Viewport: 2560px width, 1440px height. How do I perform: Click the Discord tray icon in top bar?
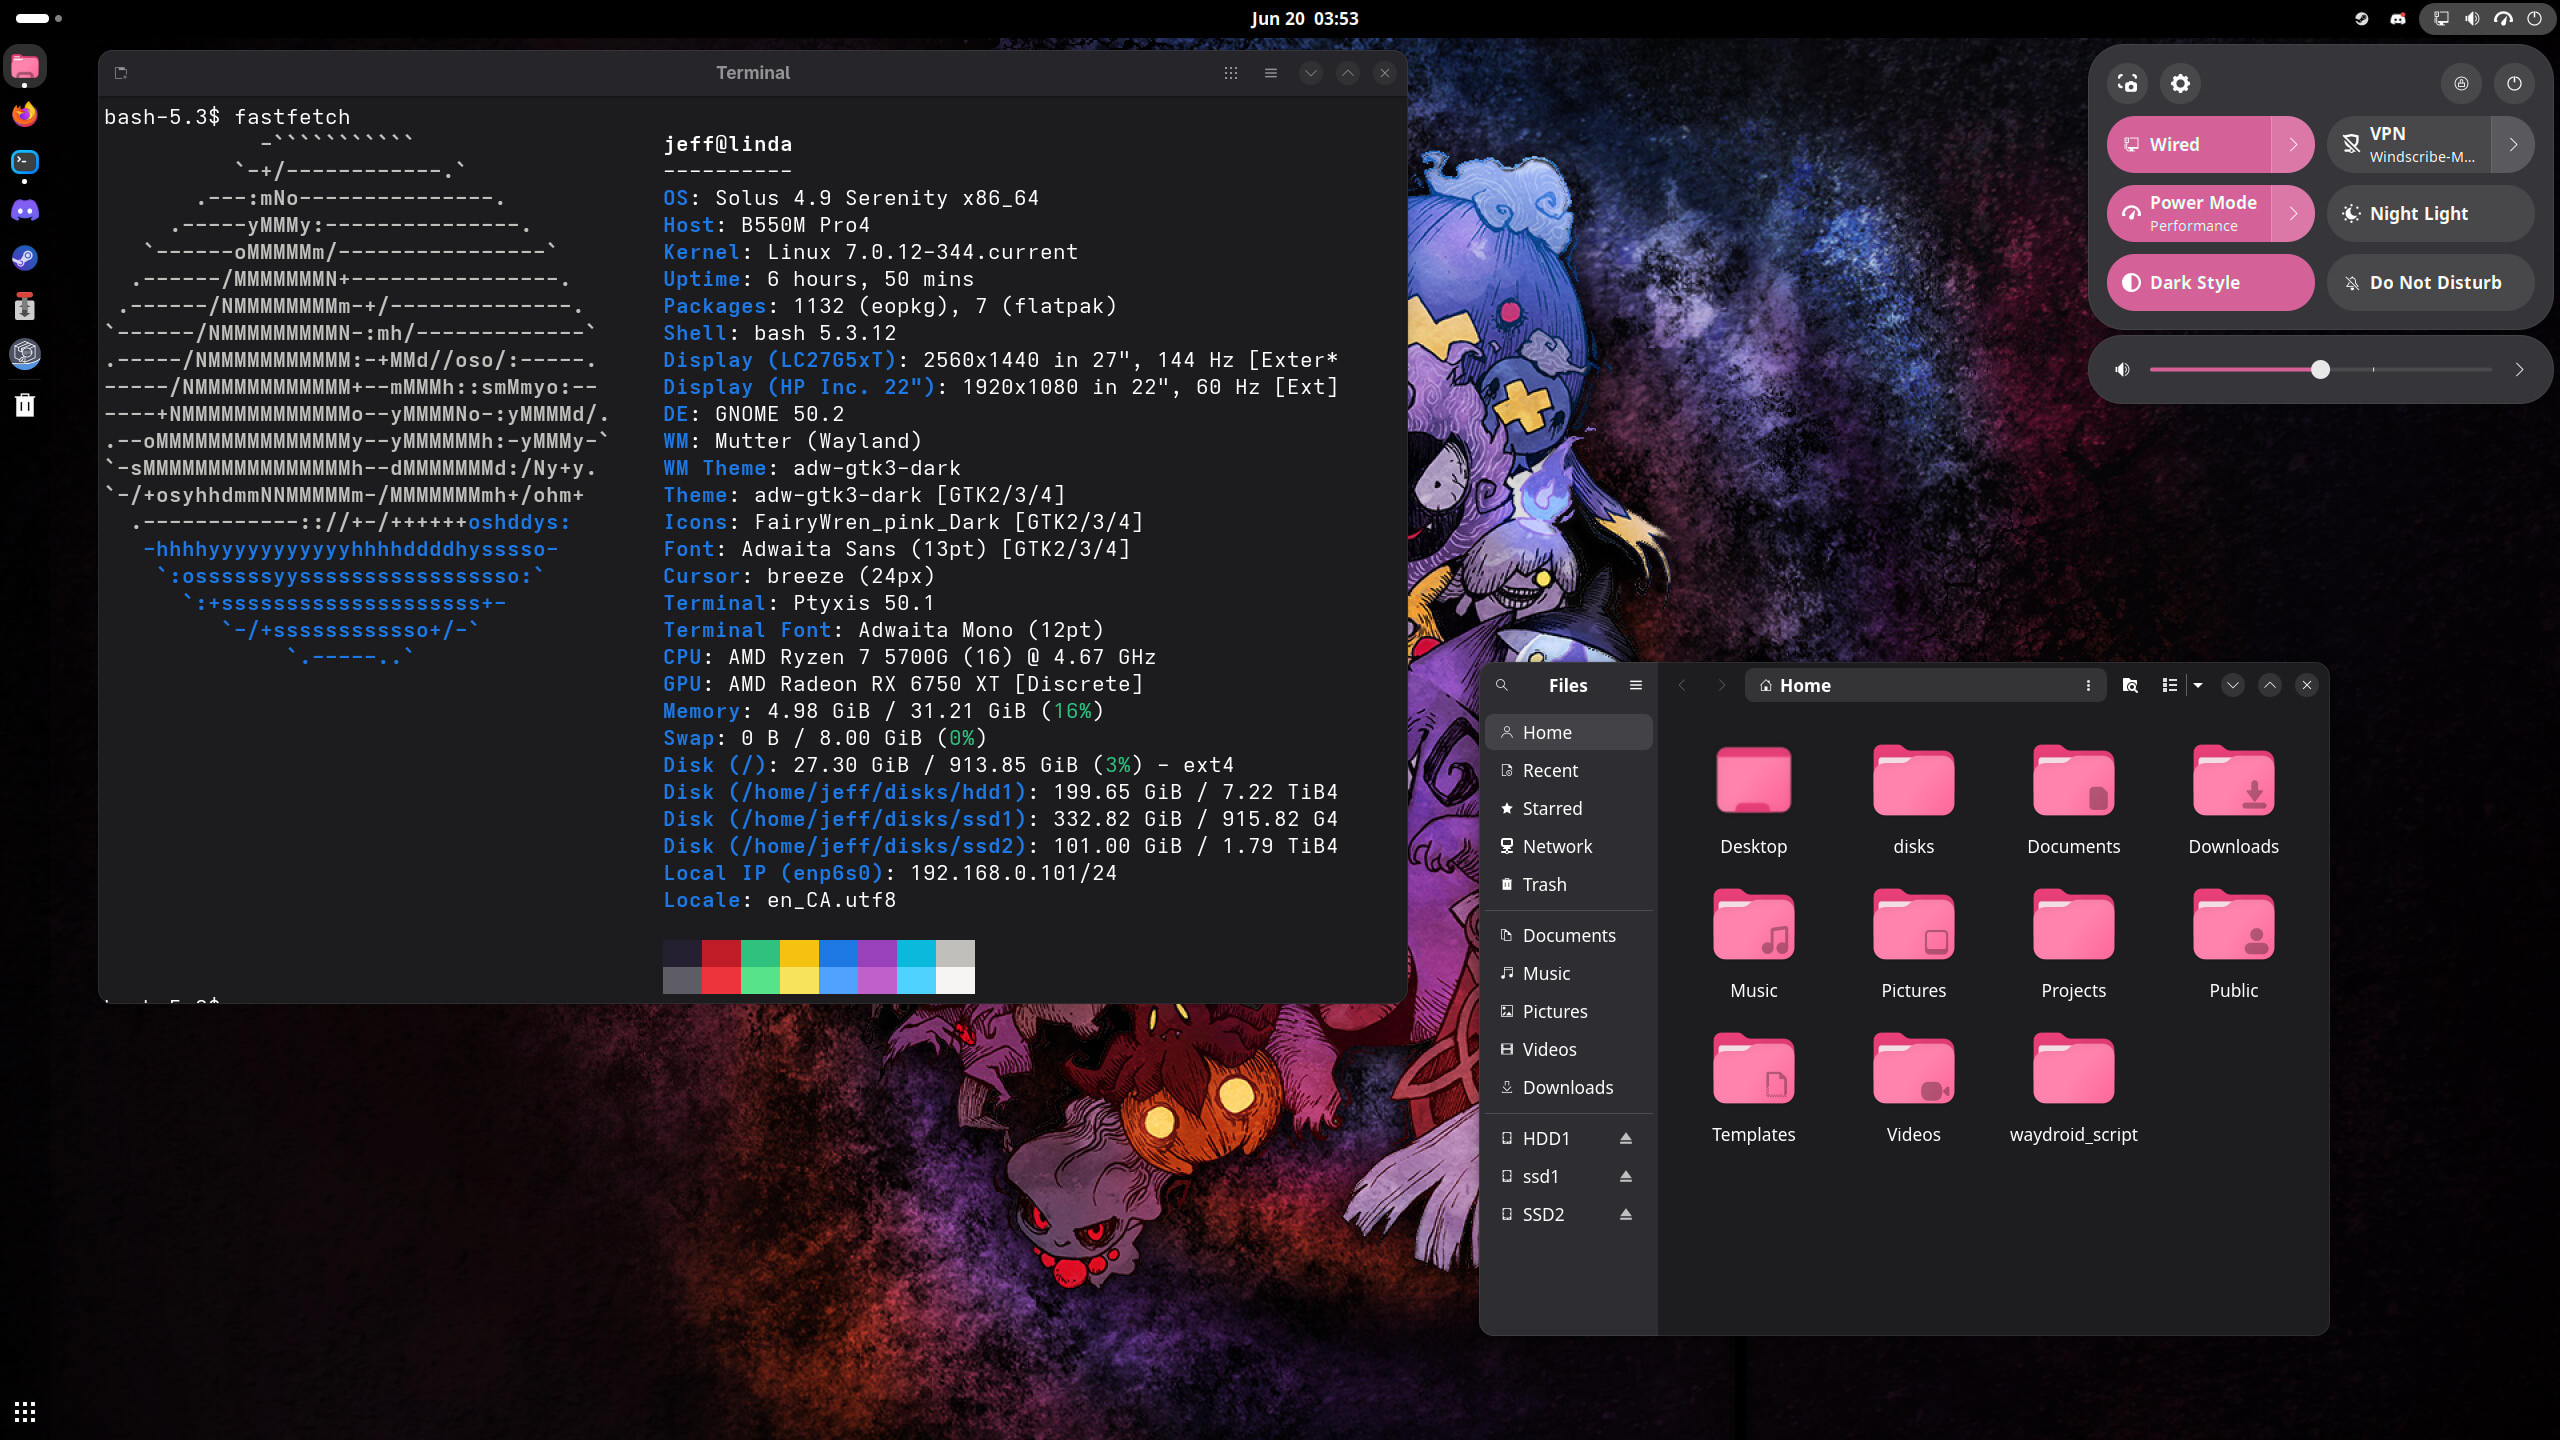tap(2398, 18)
